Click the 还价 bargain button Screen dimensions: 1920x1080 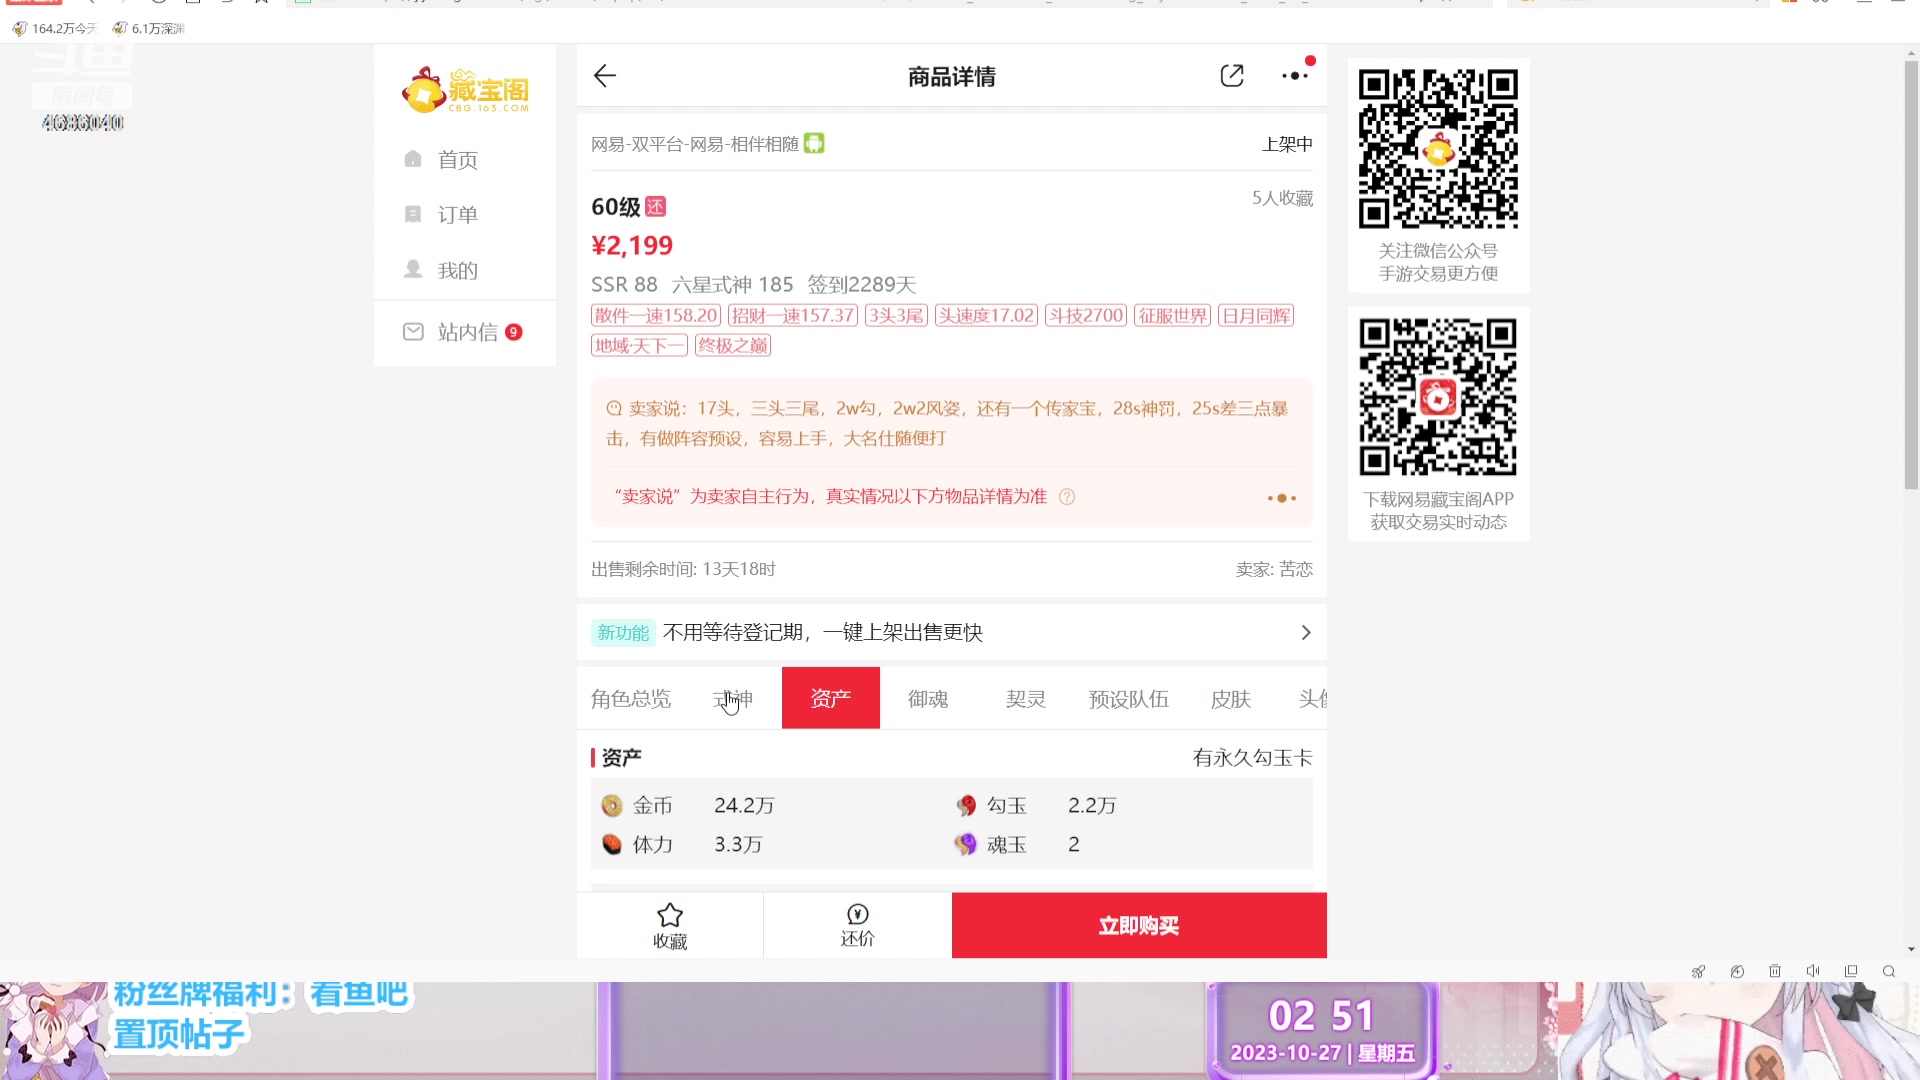click(x=858, y=926)
